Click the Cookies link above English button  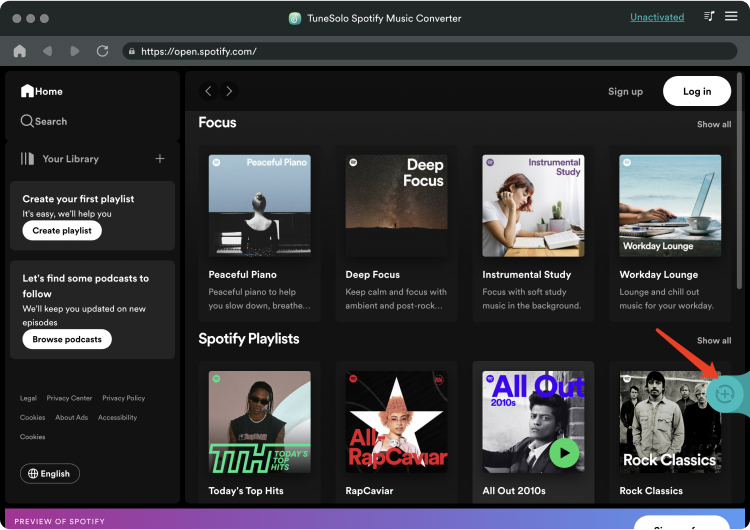coord(33,437)
